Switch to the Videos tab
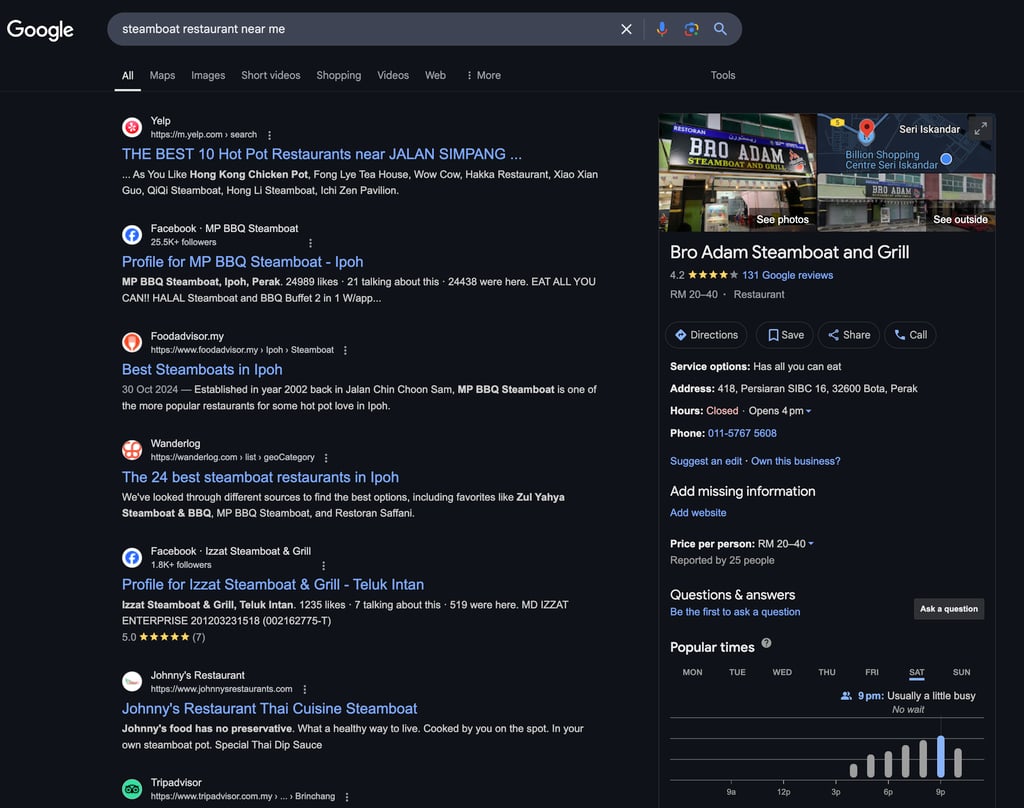The width and height of the screenshot is (1024, 808). 393,75
